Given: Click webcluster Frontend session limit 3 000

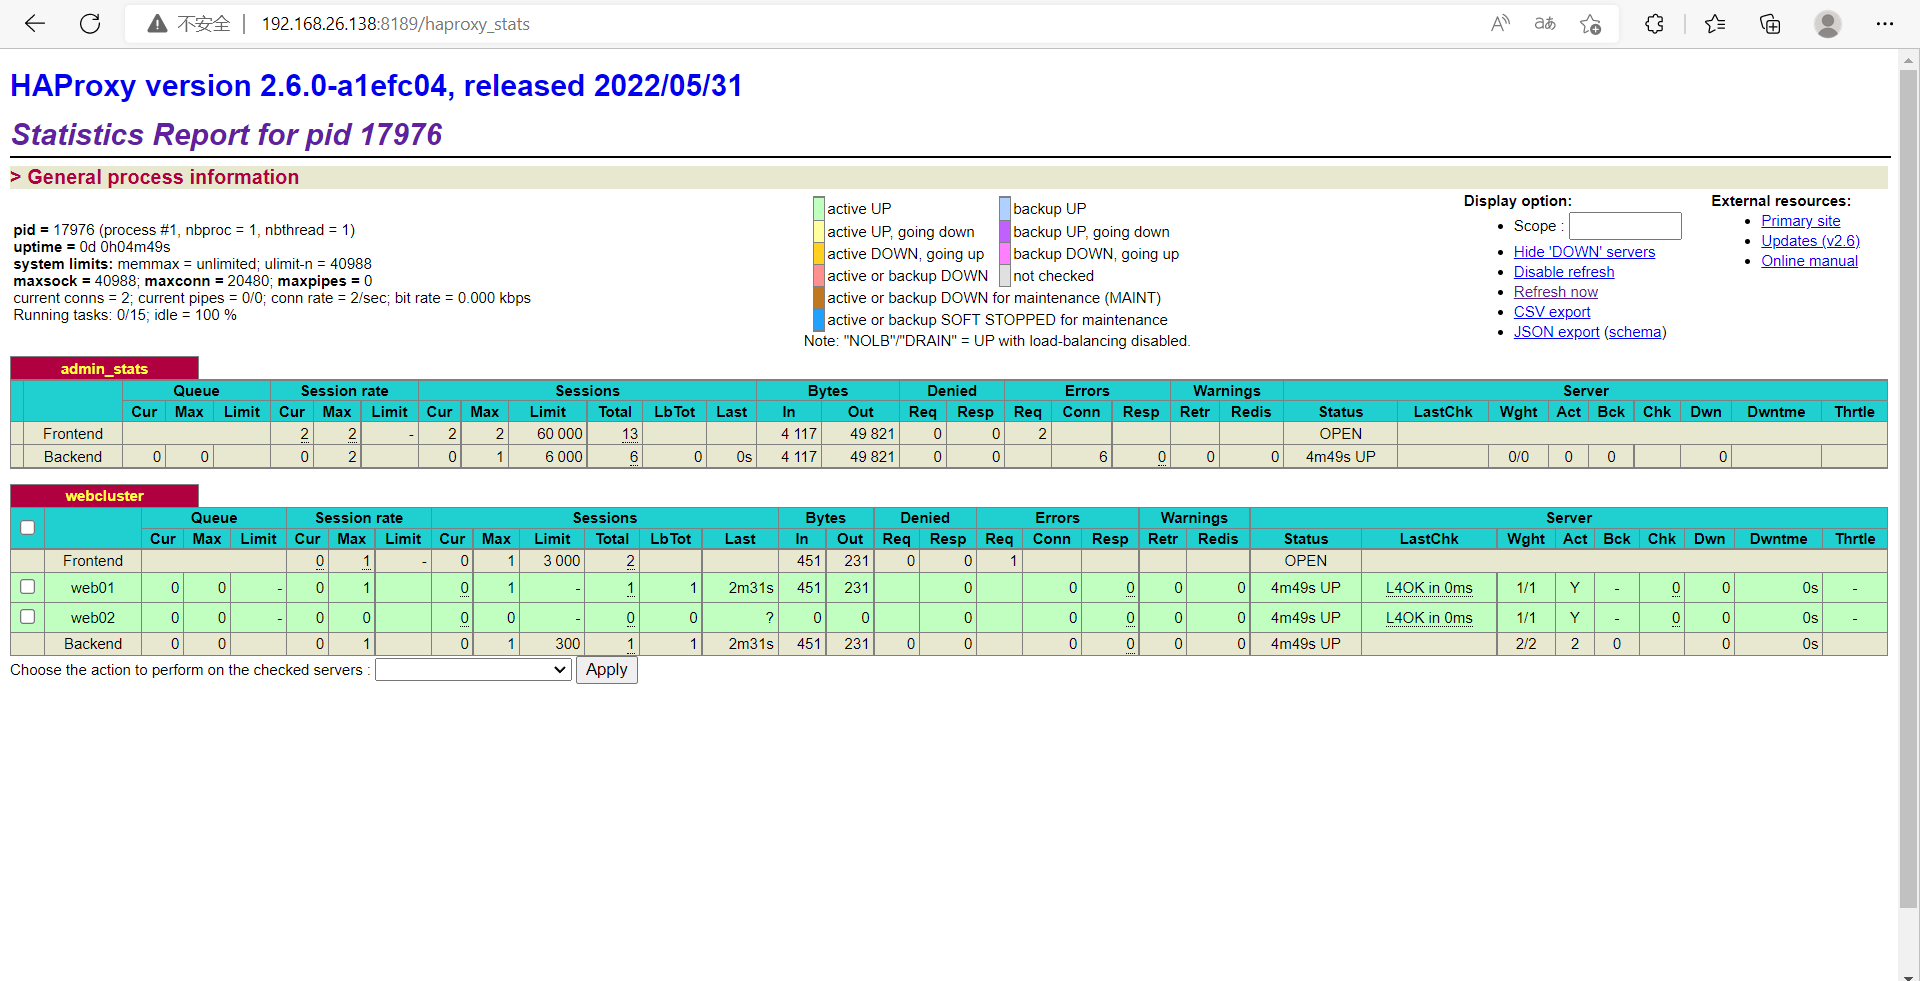Looking at the screenshot, I should [x=561, y=561].
